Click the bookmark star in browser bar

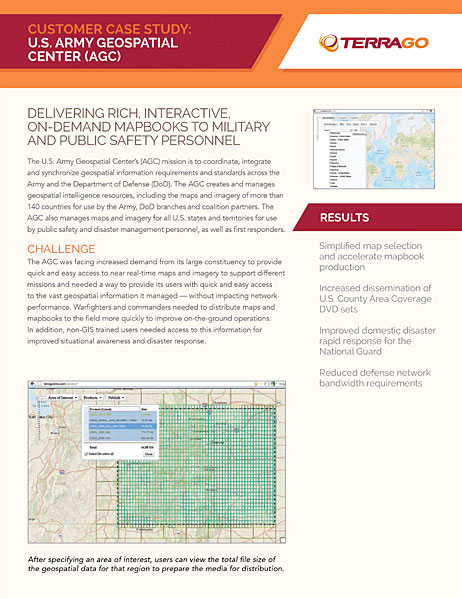[x=256, y=384]
